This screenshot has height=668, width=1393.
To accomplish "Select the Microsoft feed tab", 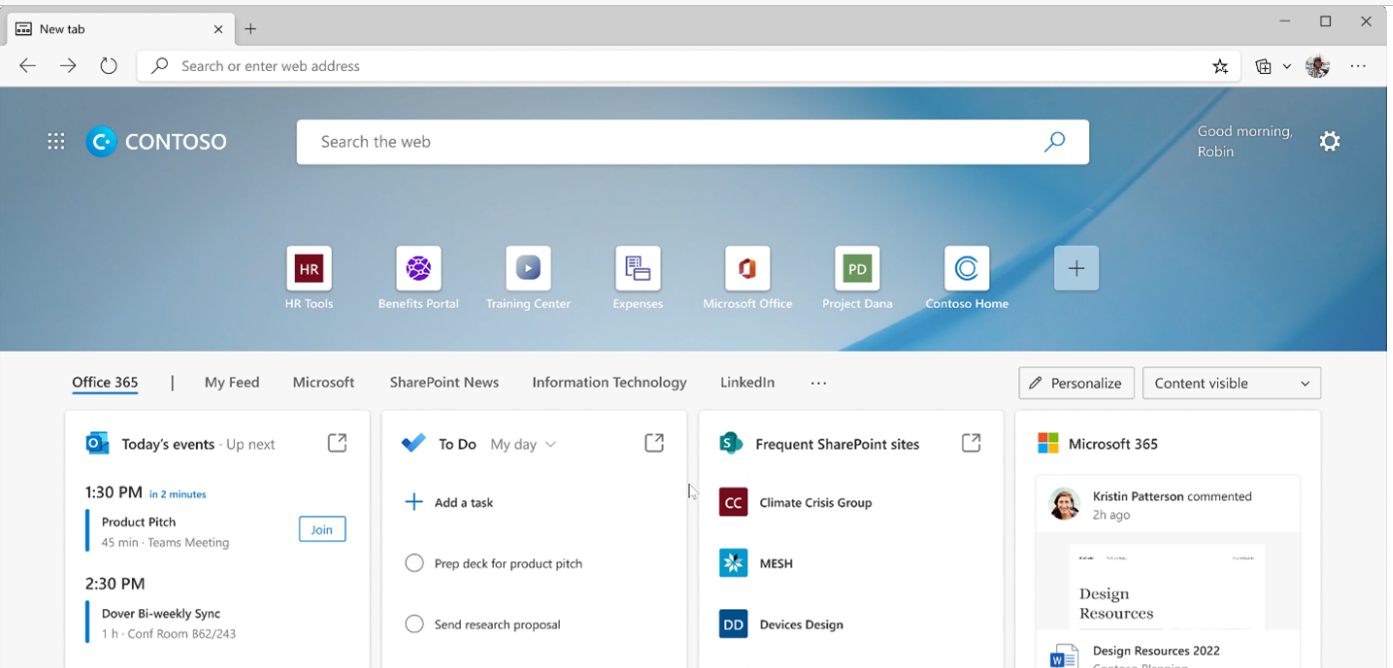I will 323,382.
